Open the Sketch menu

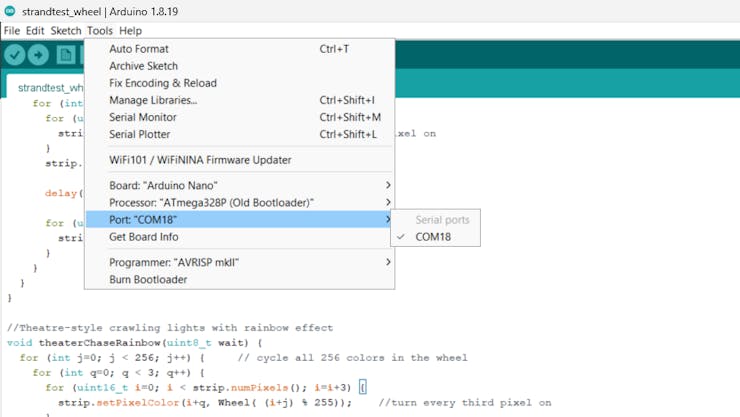click(x=66, y=31)
